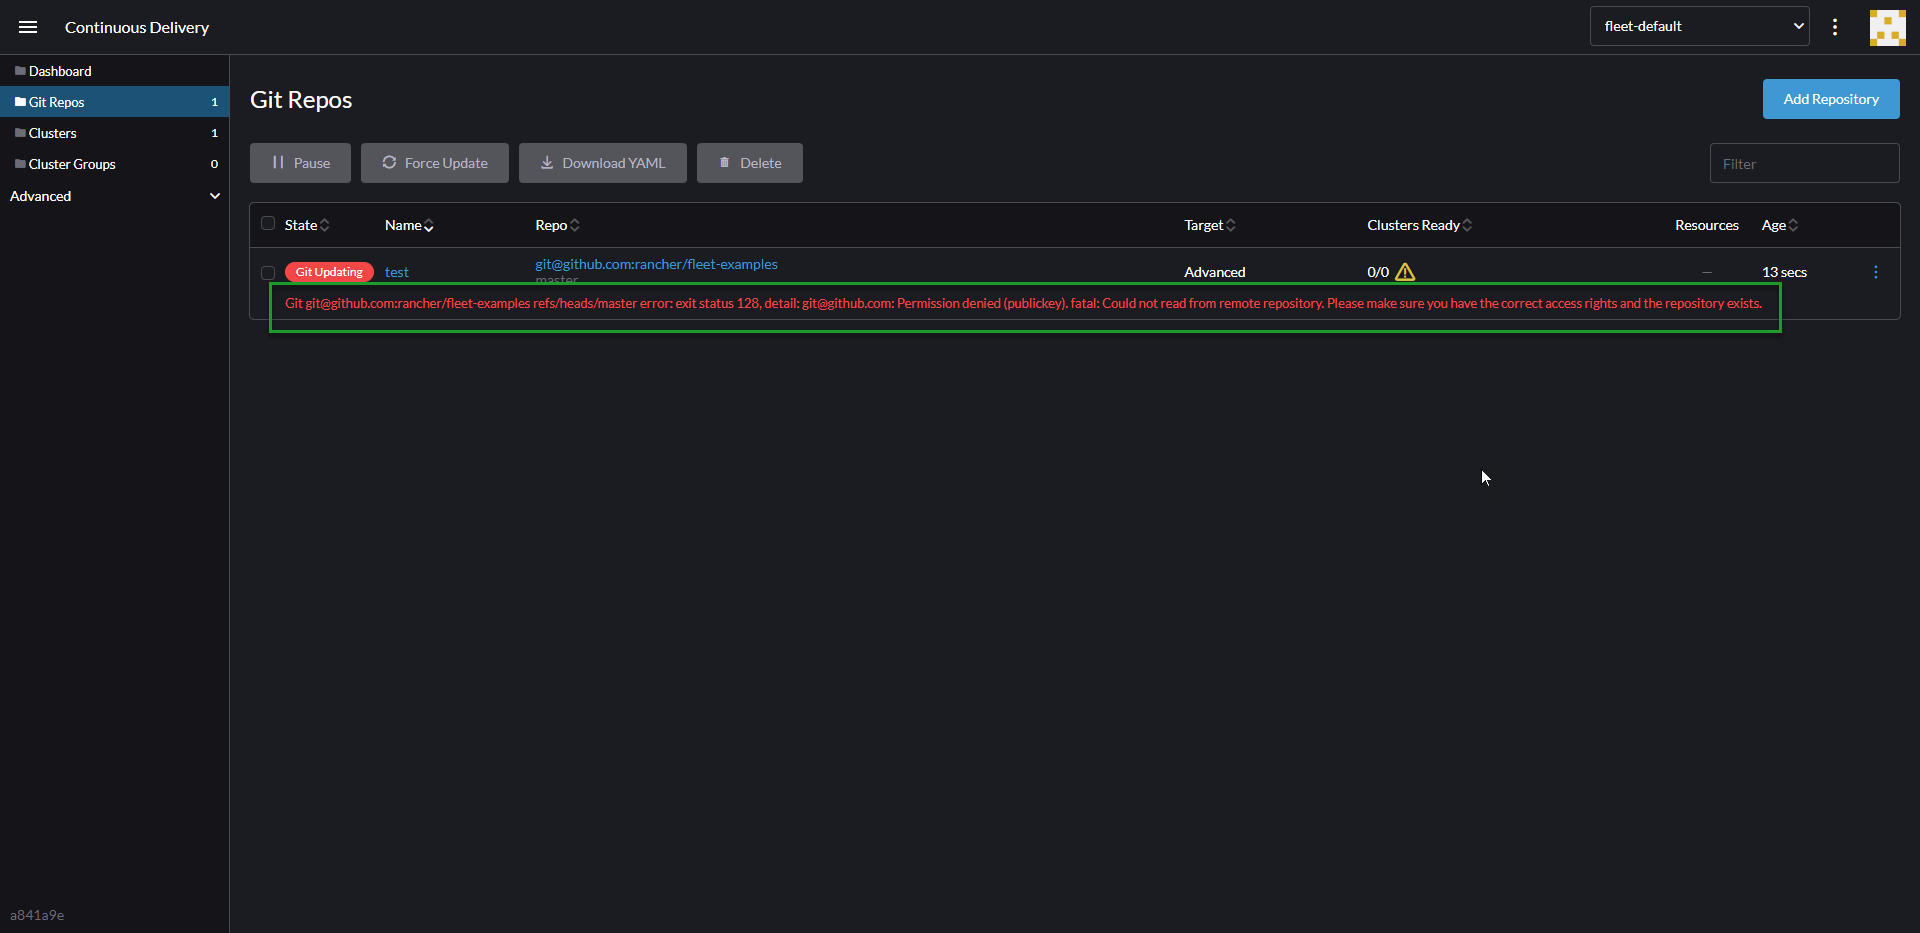1920x933 pixels.
Task: Check the select-all checkbox in table header
Action: pos(266,222)
